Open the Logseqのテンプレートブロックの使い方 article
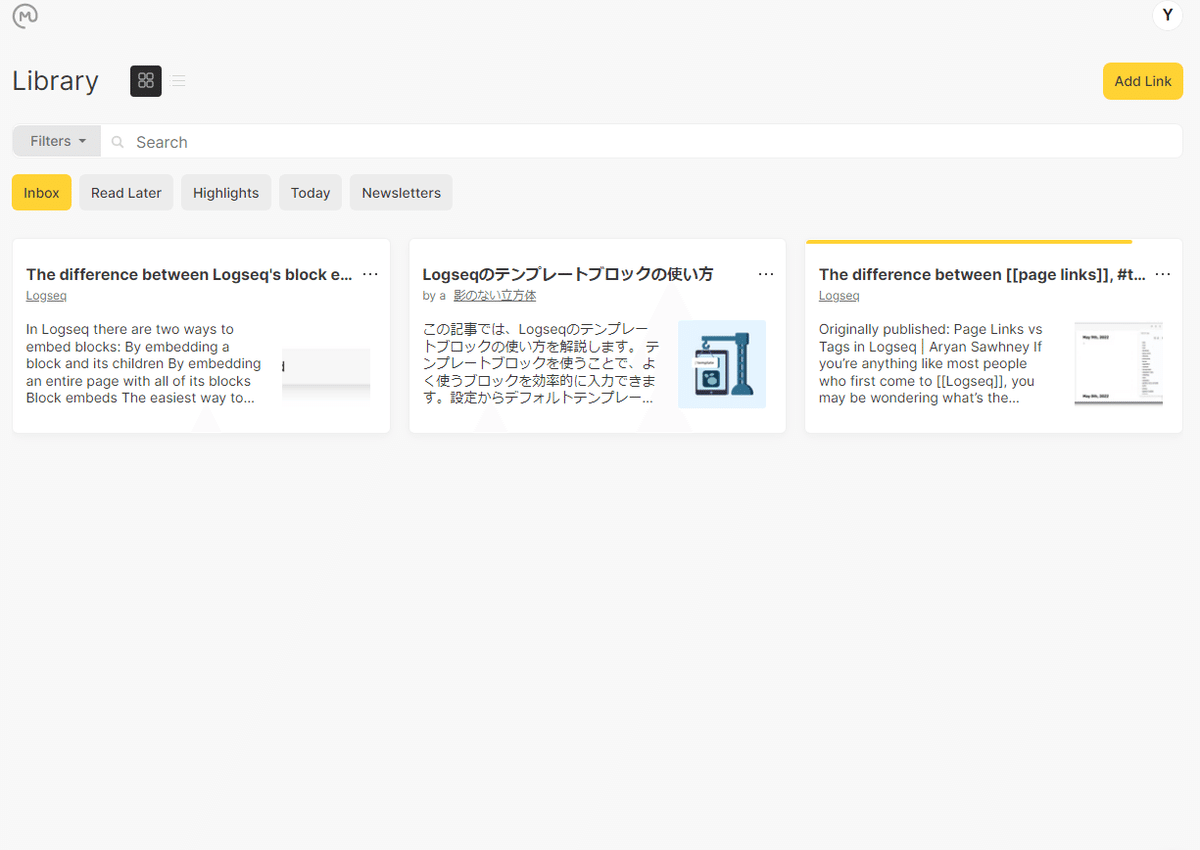This screenshot has height=850, width=1200. tap(568, 274)
